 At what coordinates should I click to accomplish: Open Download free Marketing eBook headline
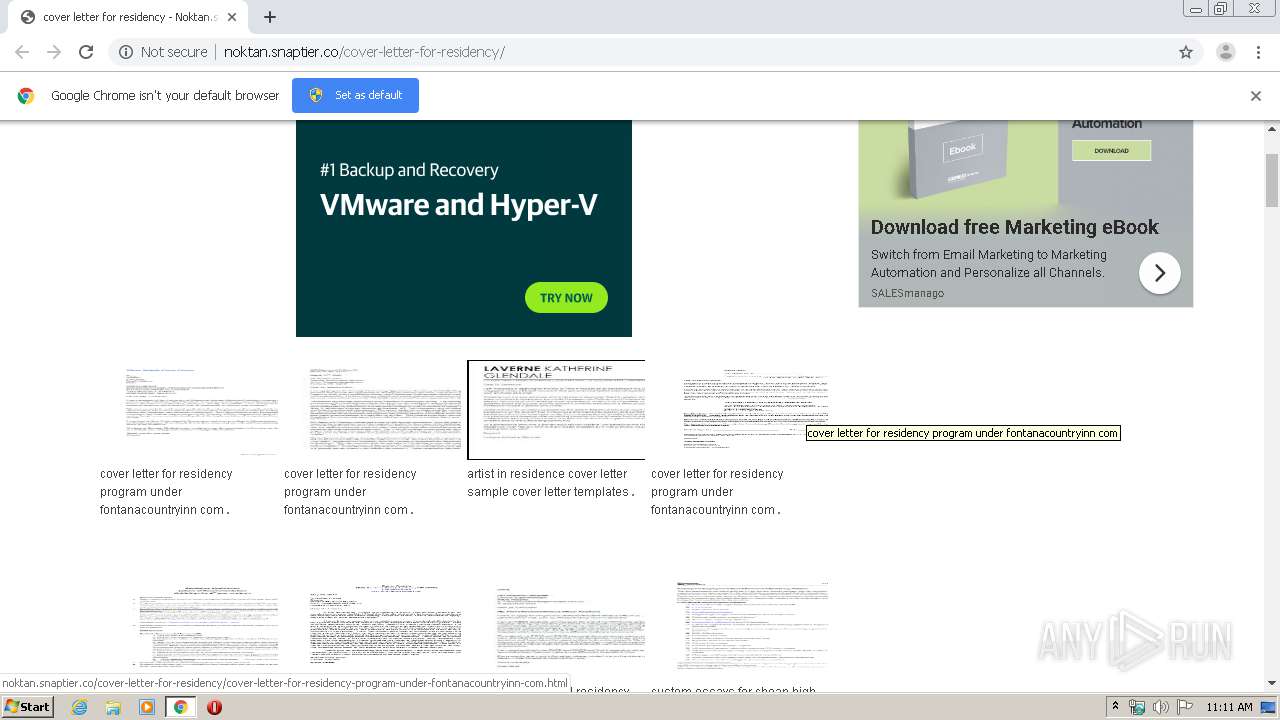1014,227
